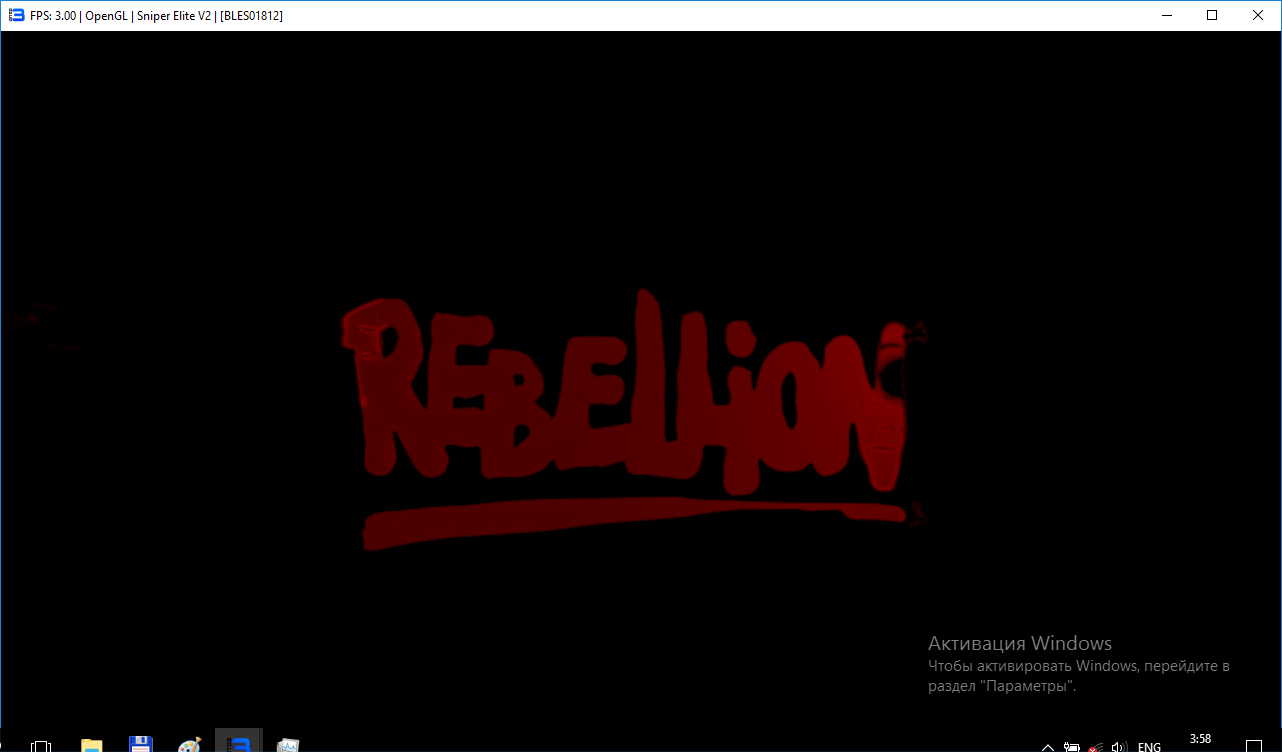
Task: Click the RPCS3 logo icon in title bar
Action: pos(16,15)
